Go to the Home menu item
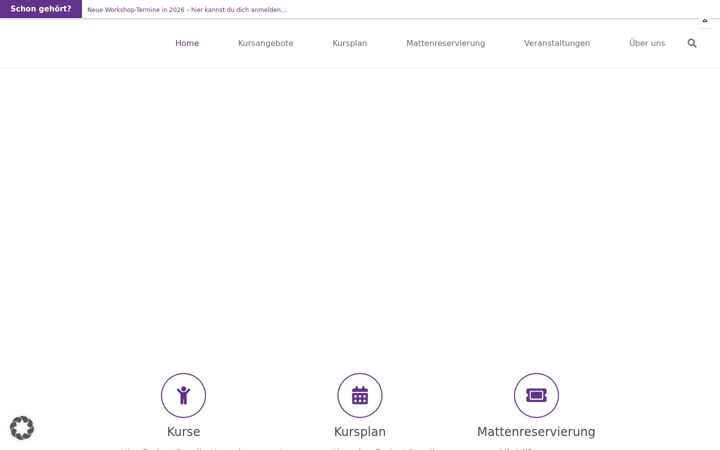 187,43
